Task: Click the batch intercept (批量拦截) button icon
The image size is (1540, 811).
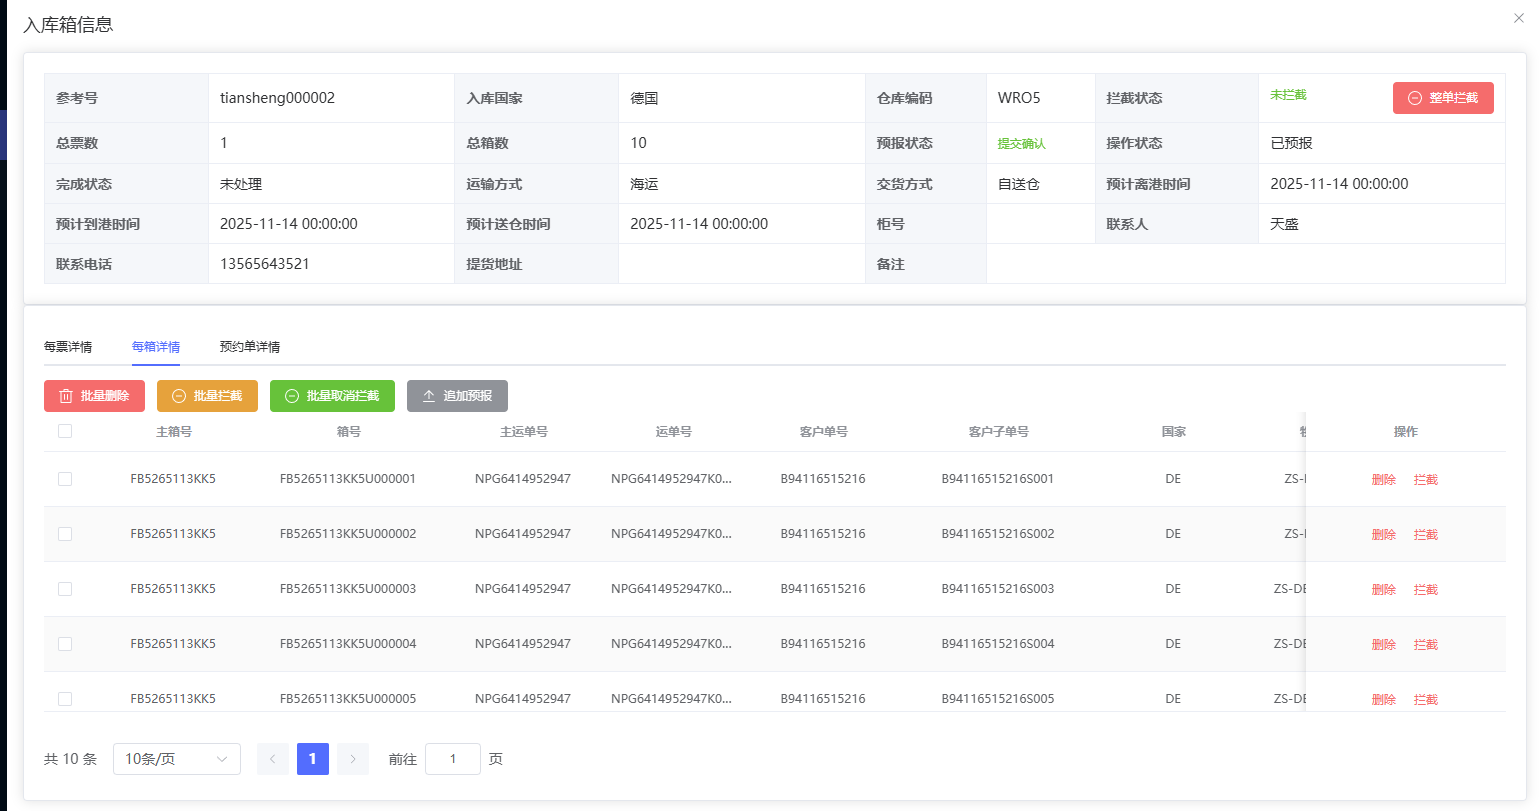Action: point(179,396)
